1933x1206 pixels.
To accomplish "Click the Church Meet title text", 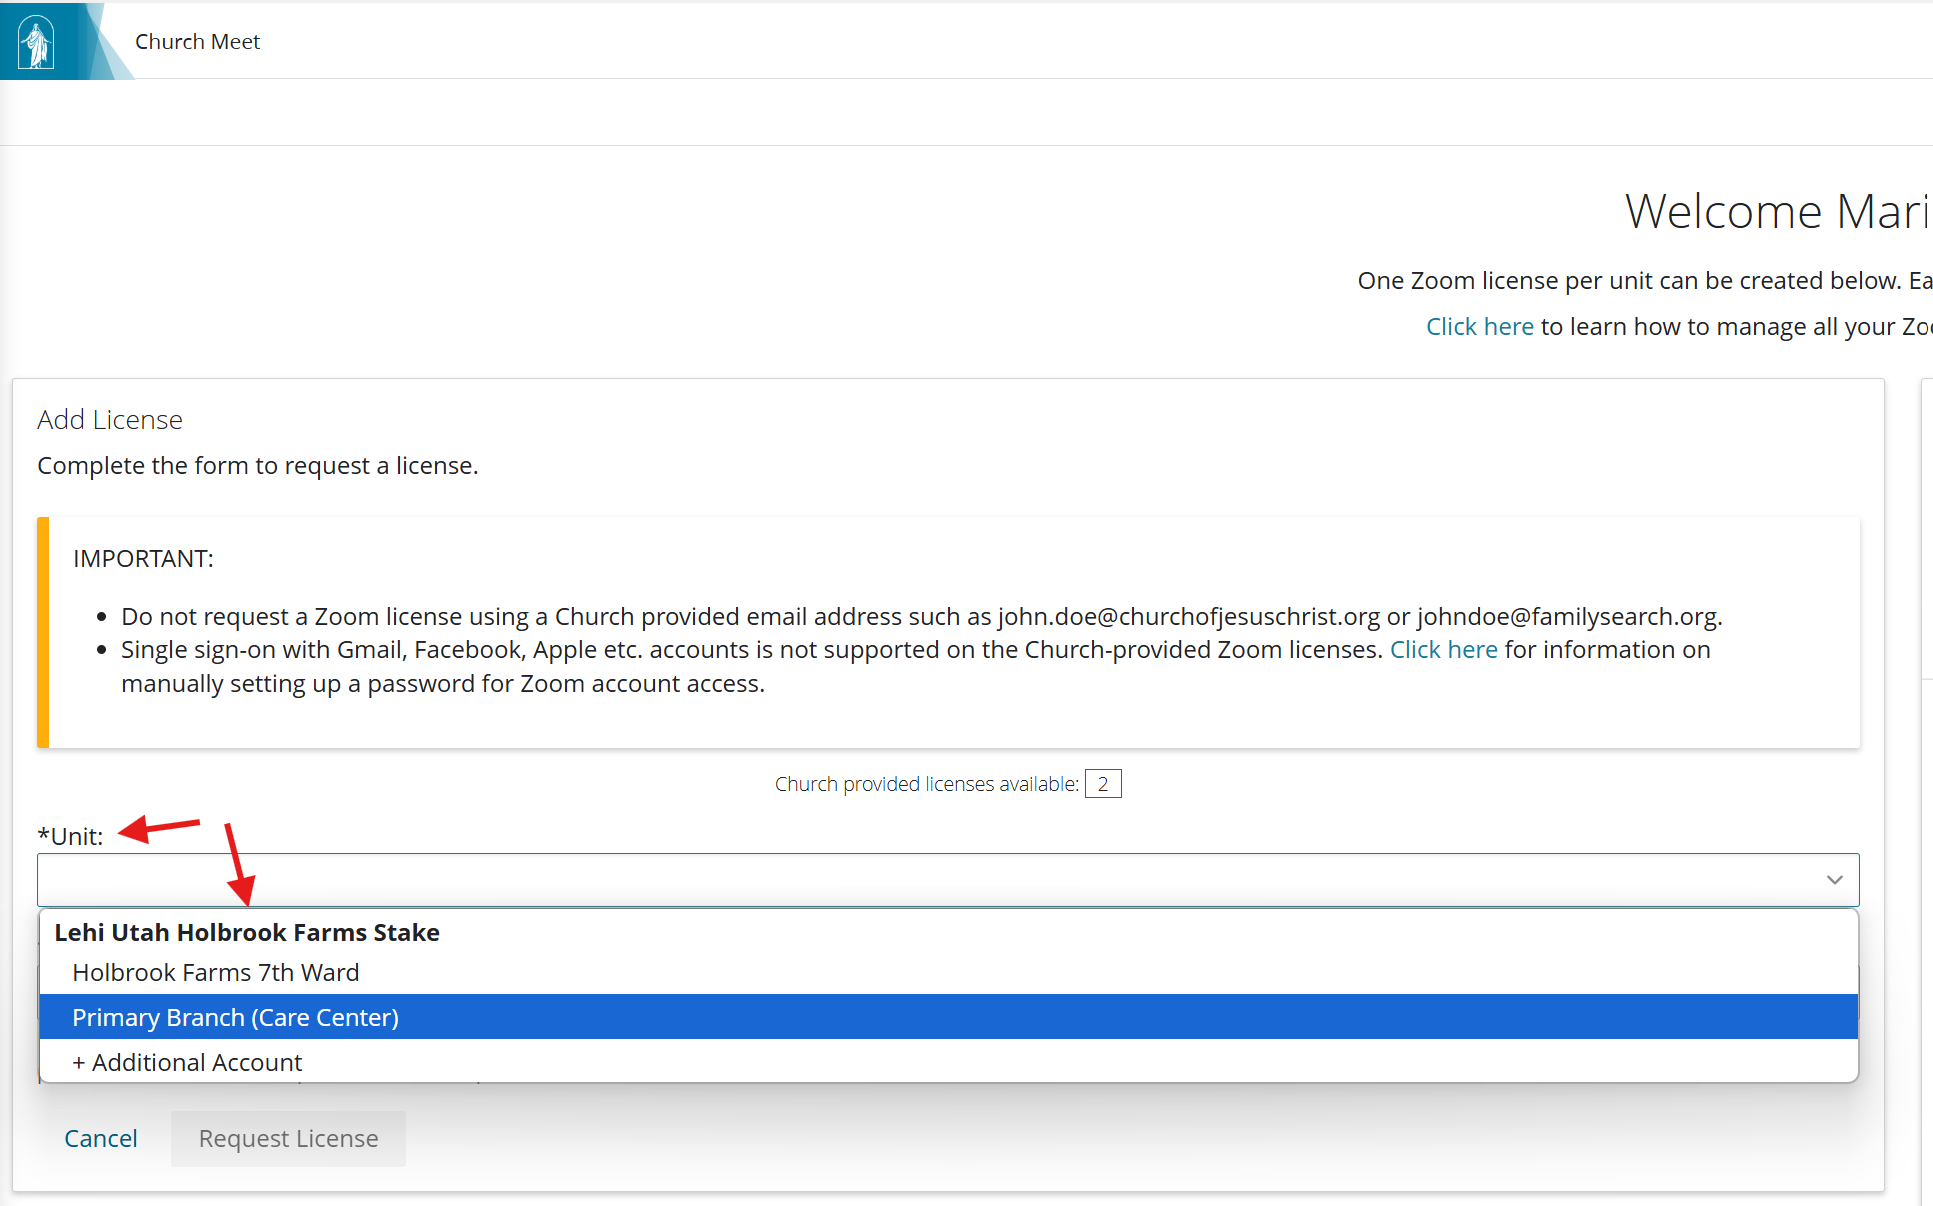I will (197, 41).
